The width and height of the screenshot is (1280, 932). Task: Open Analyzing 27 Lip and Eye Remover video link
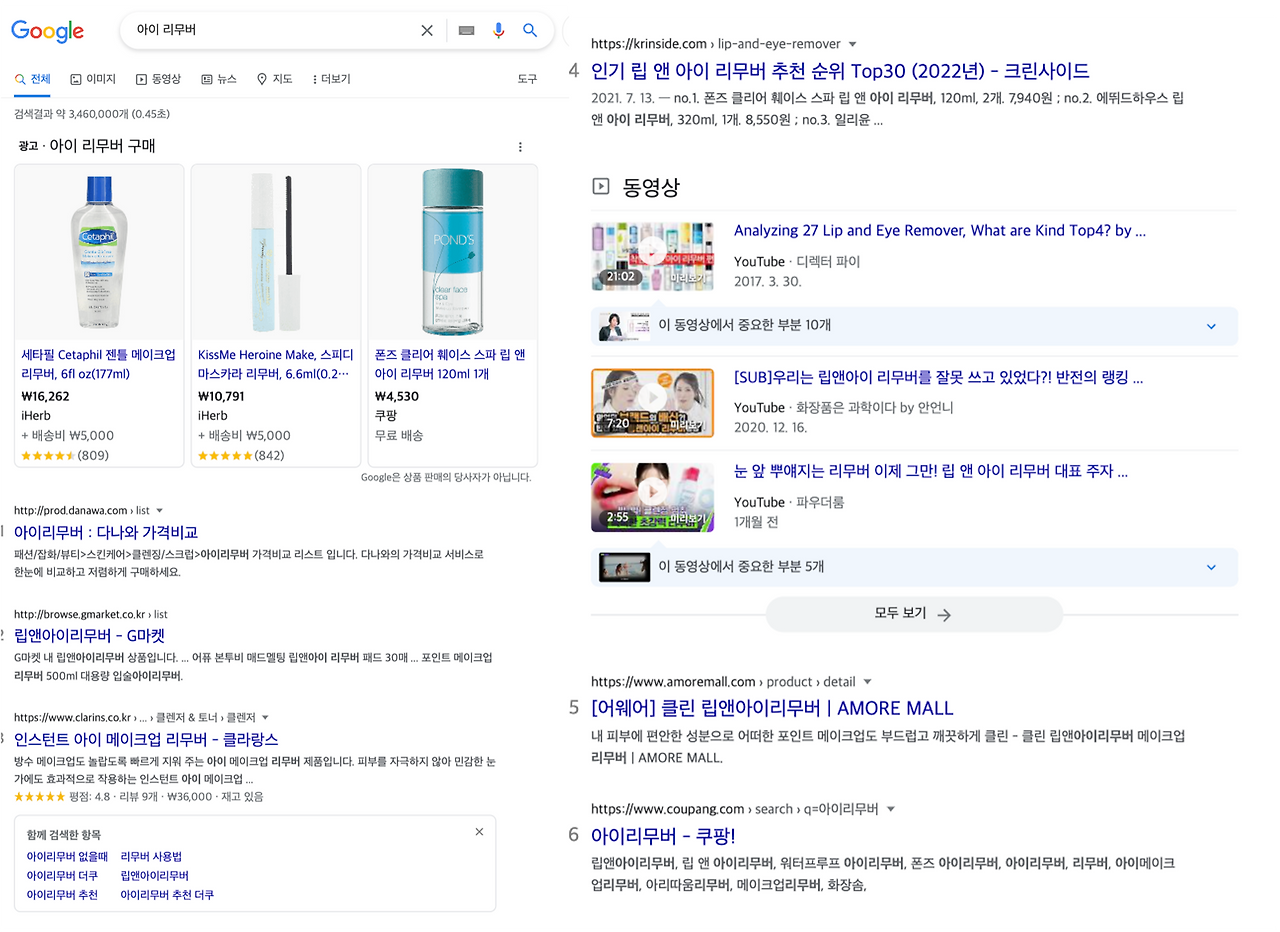pyautogui.click(x=940, y=231)
